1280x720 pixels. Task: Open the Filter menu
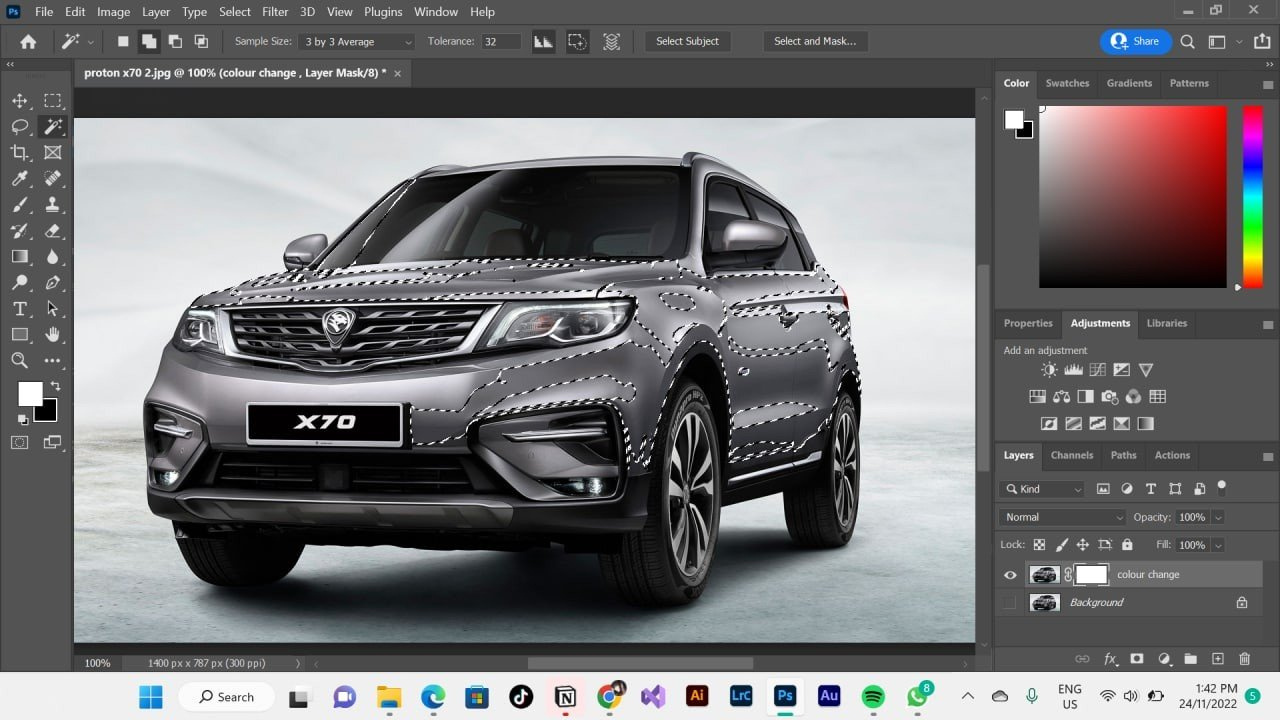point(274,12)
